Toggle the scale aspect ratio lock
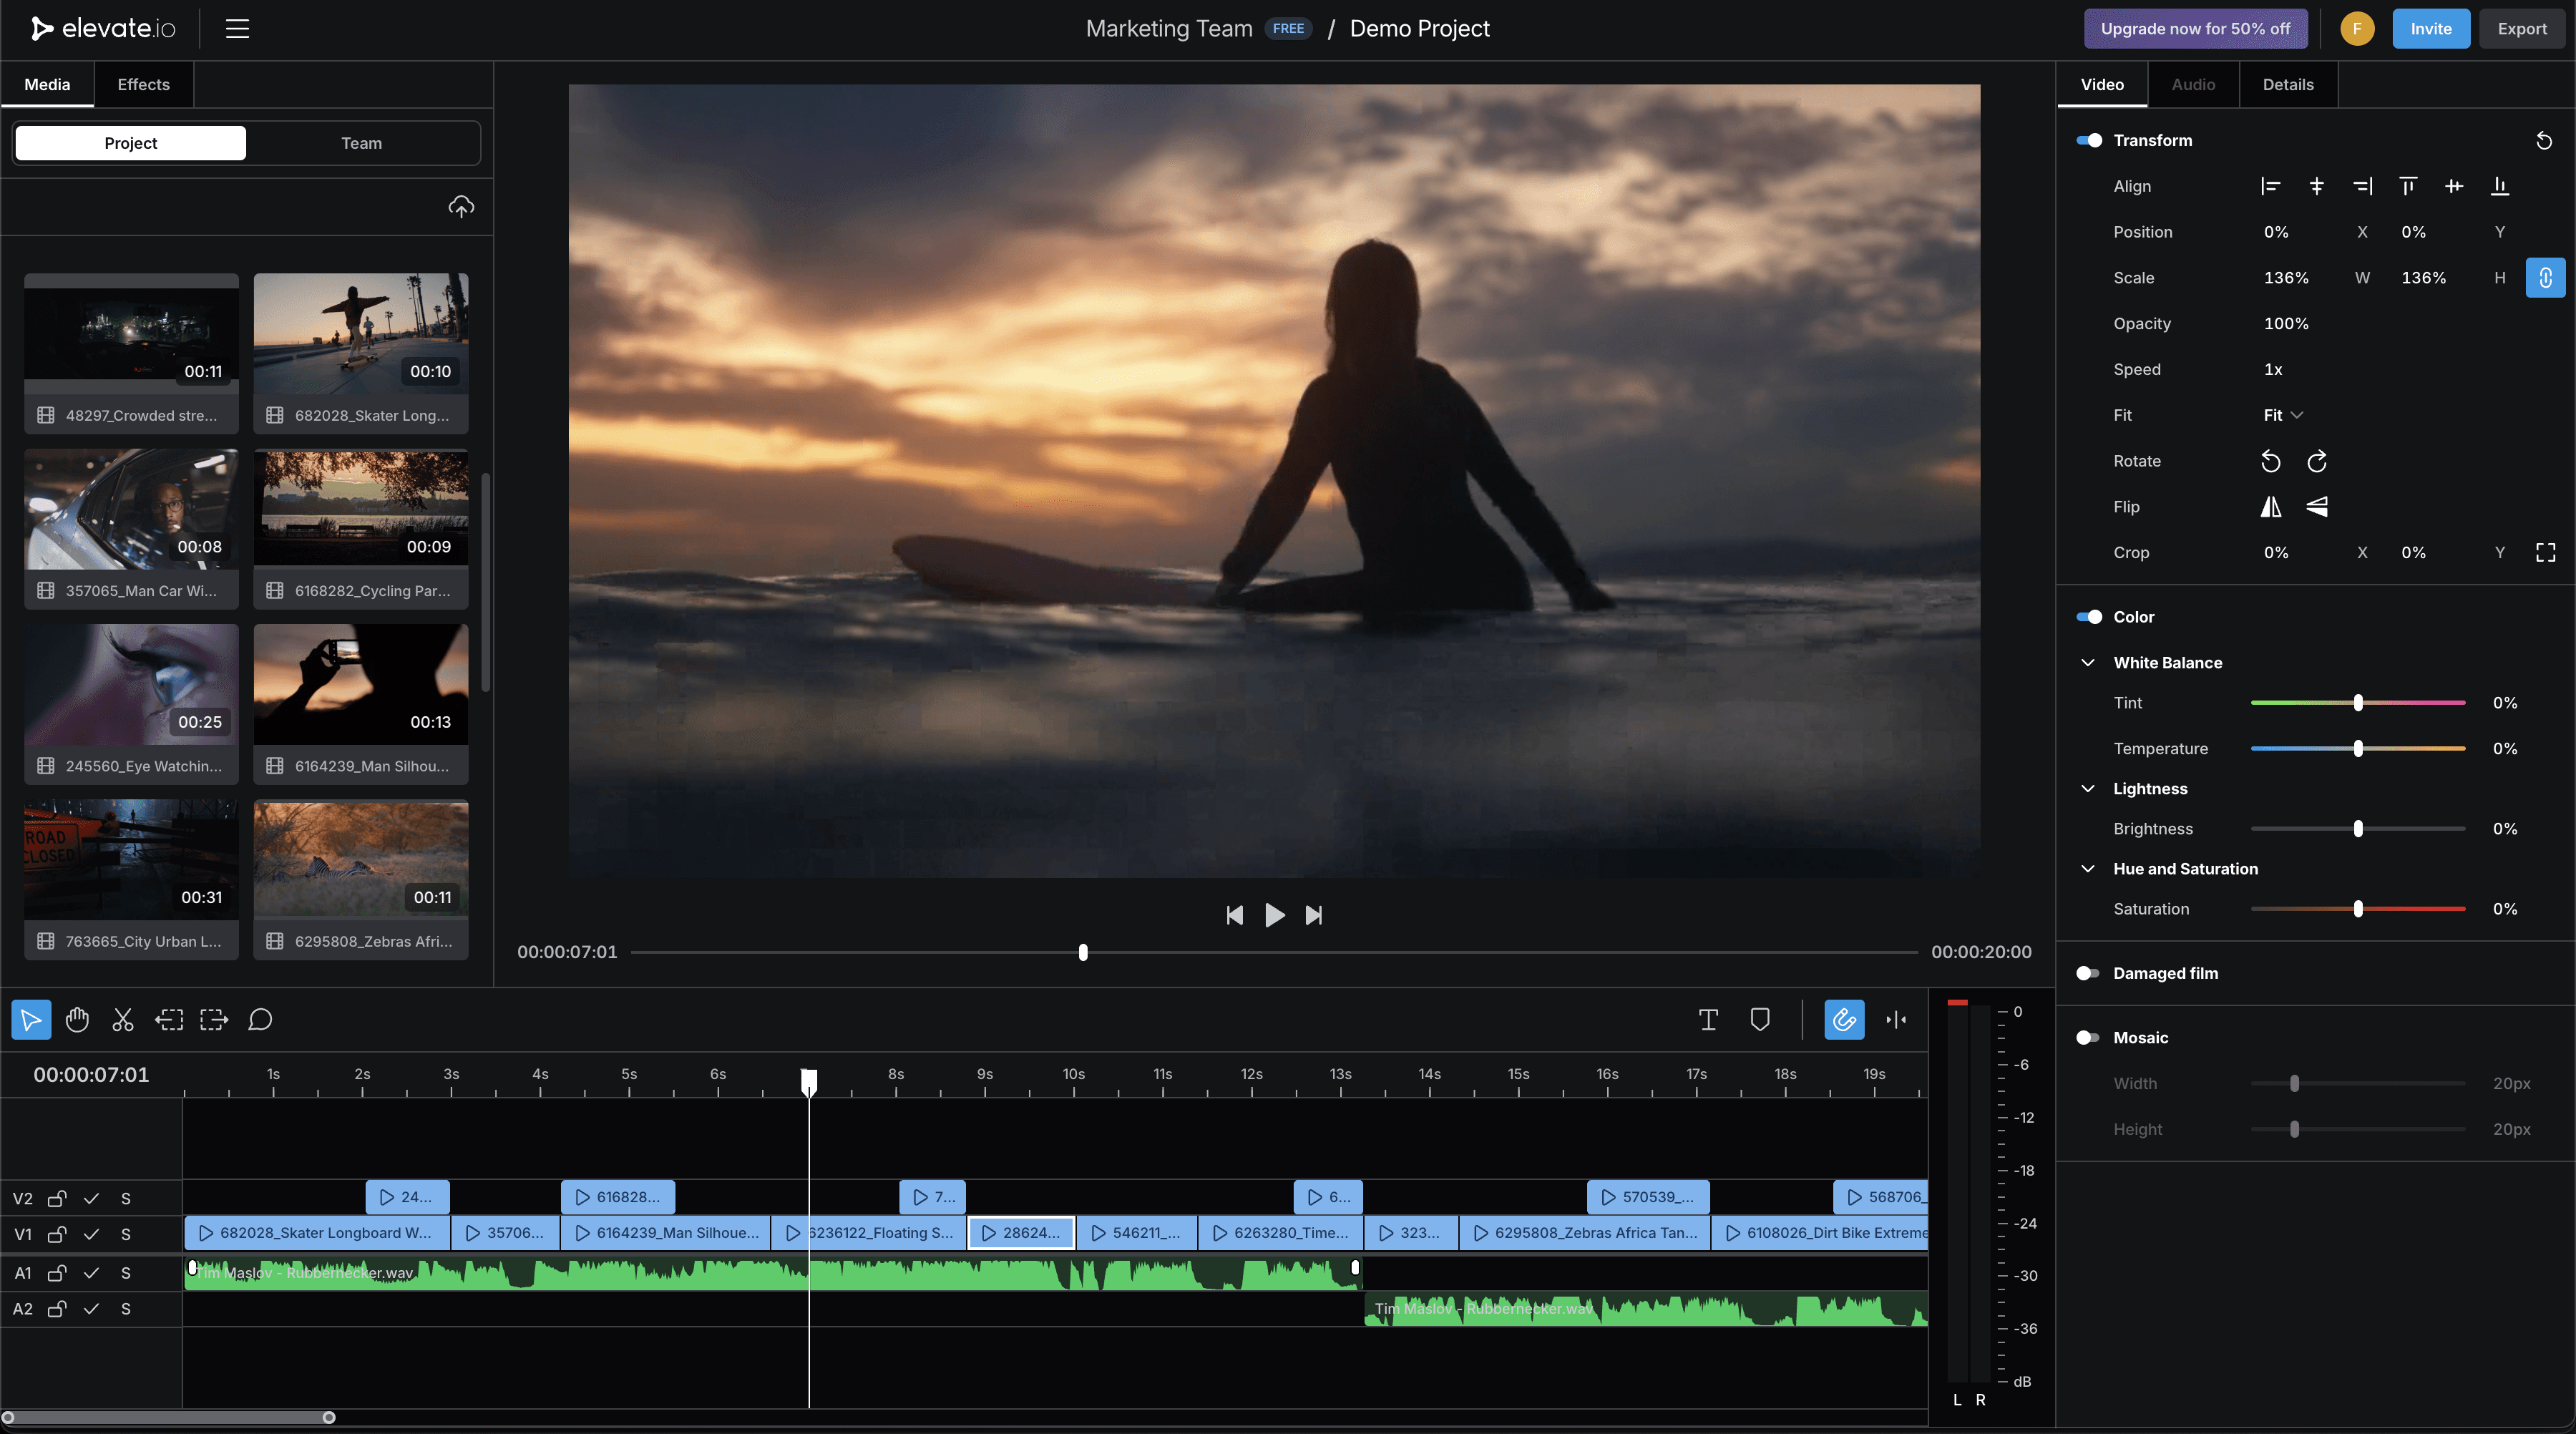2576x1434 pixels. coord(2546,278)
